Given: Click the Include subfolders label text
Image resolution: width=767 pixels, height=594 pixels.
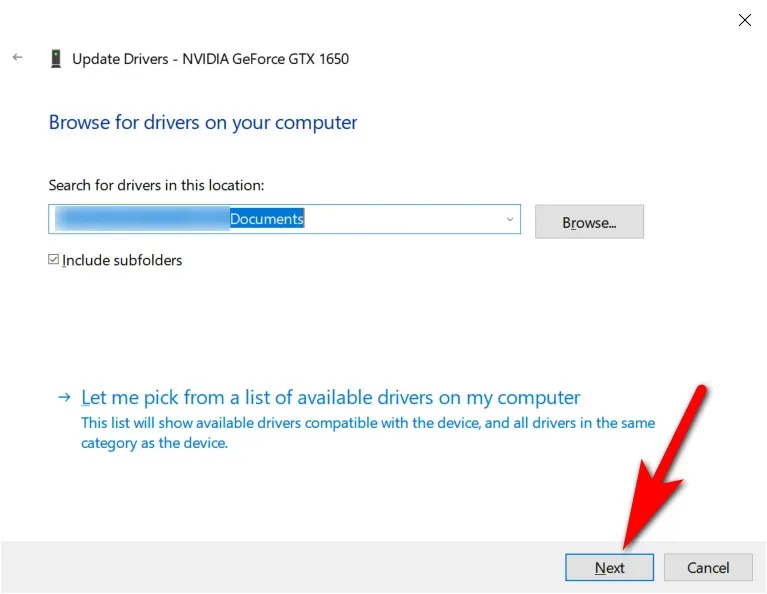Looking at the screenshot, I should pyautogui.click(x=122, y=260).
